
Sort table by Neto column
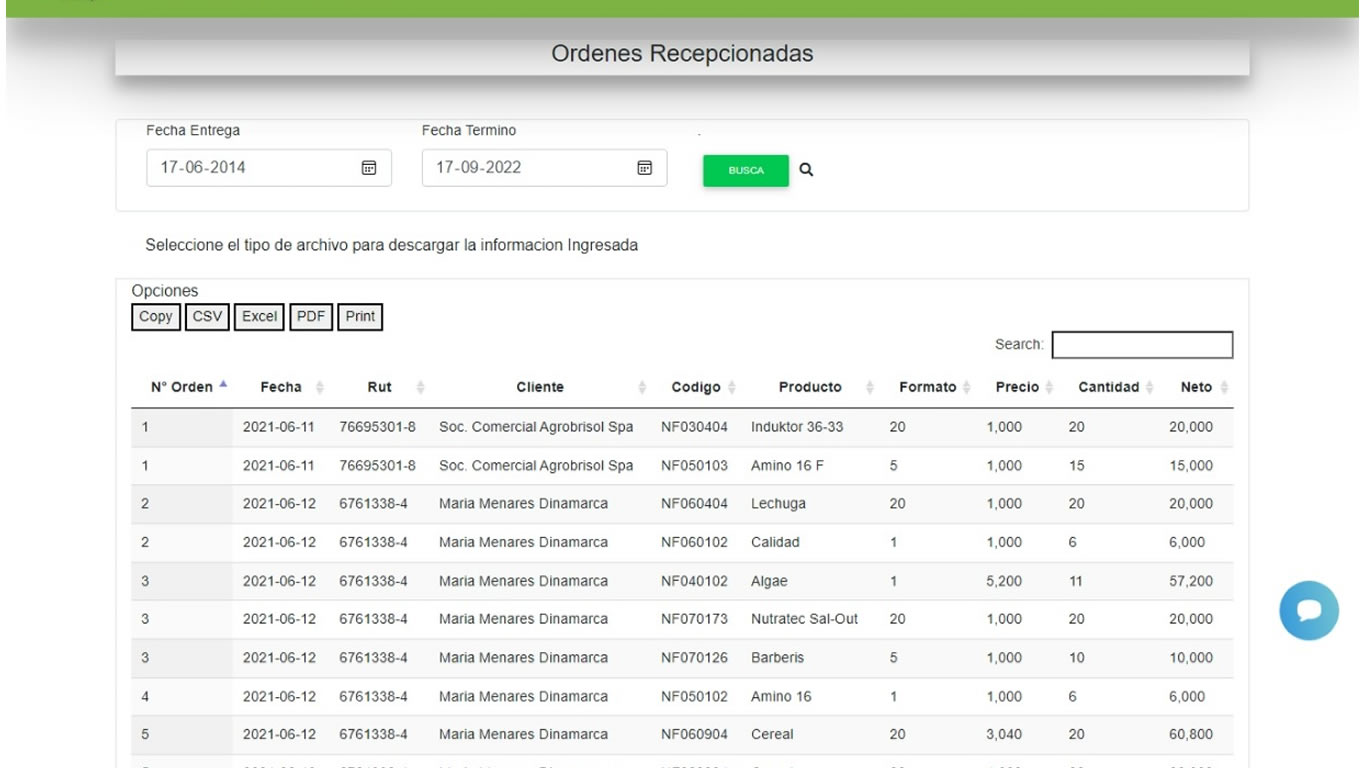click(x=1196, y=387)
